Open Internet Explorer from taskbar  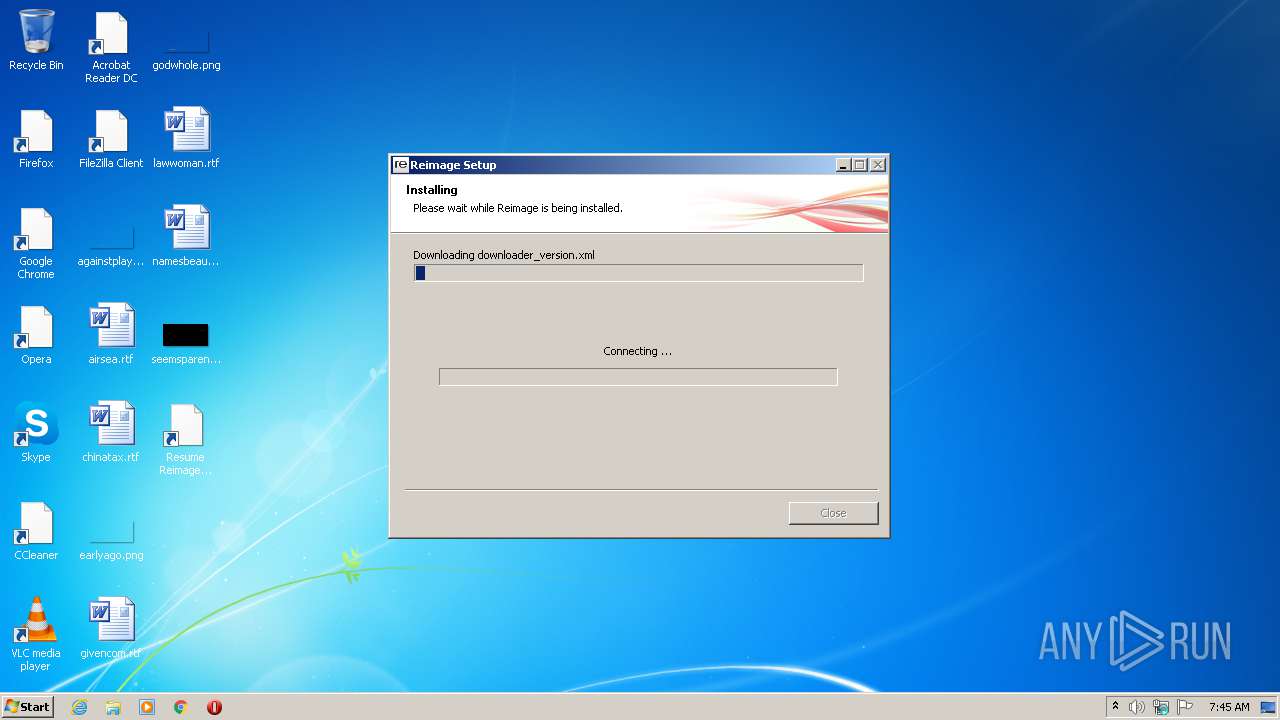tap(79, 707)
